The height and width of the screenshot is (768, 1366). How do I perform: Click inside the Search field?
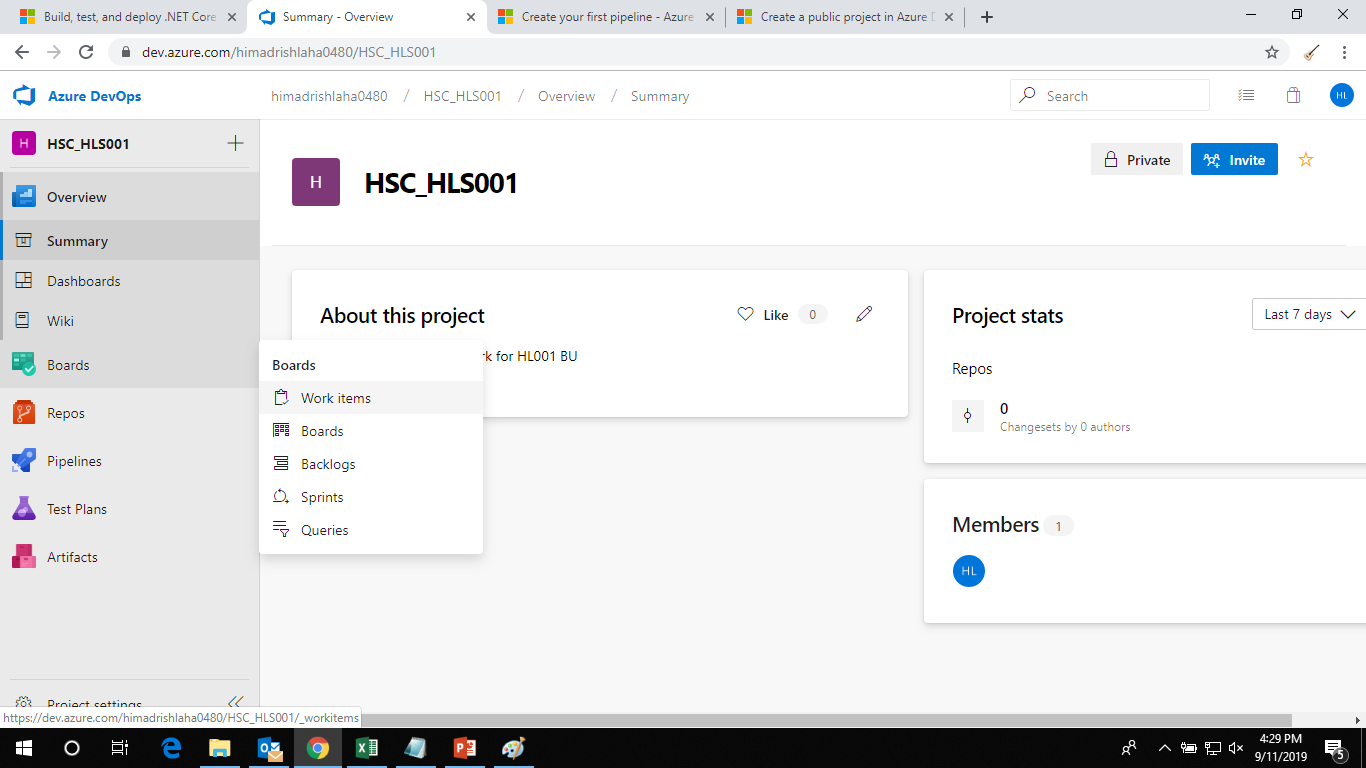tap(1110, 94)
